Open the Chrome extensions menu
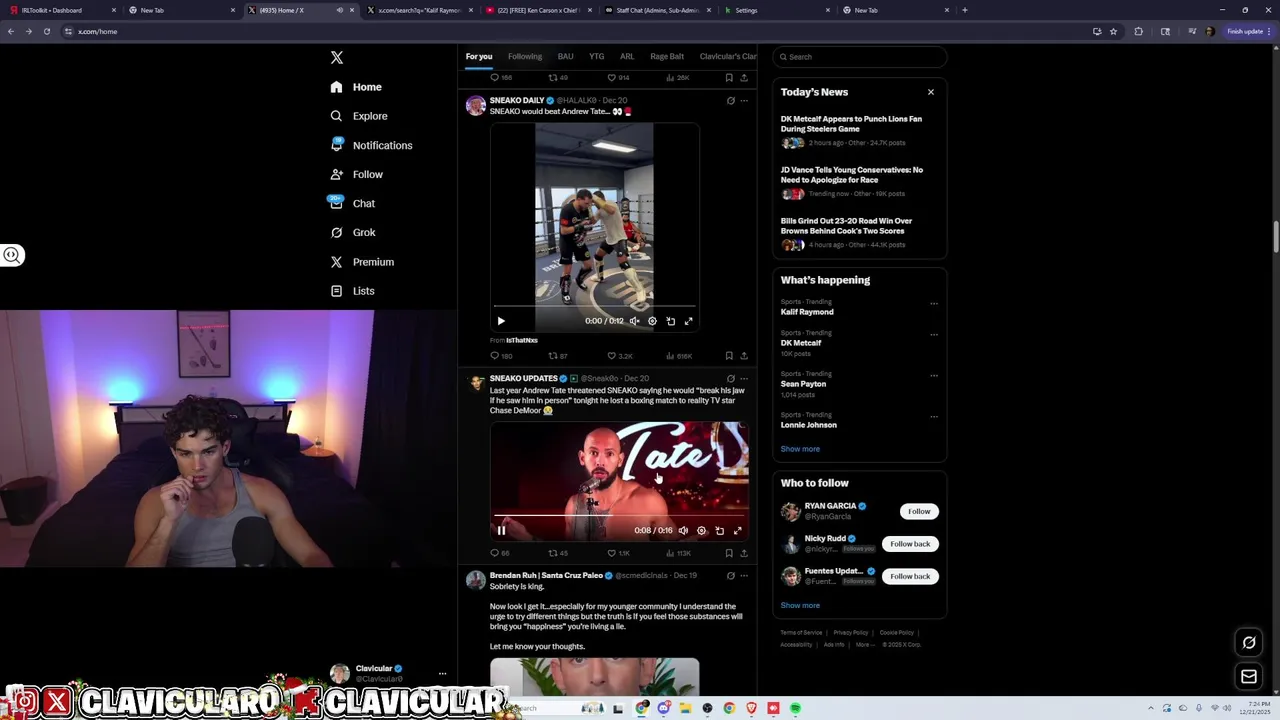The image size is (1280, 720). click(1138, 31)
